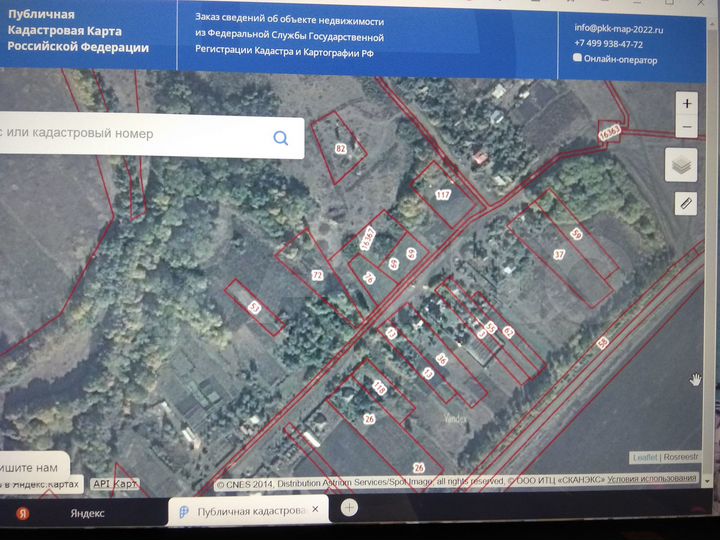
Task: Select land parcel labeled 117
Action: coord(443,195)
